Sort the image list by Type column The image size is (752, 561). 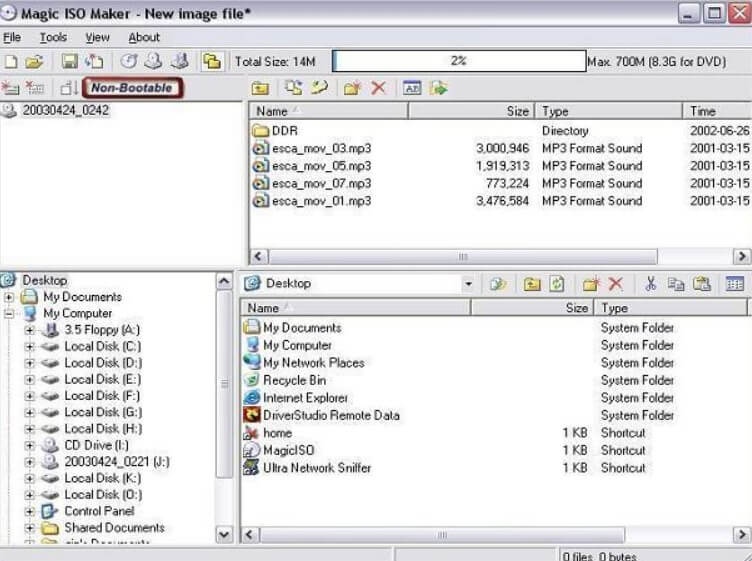pyautogui.click(x=609, y=111)
